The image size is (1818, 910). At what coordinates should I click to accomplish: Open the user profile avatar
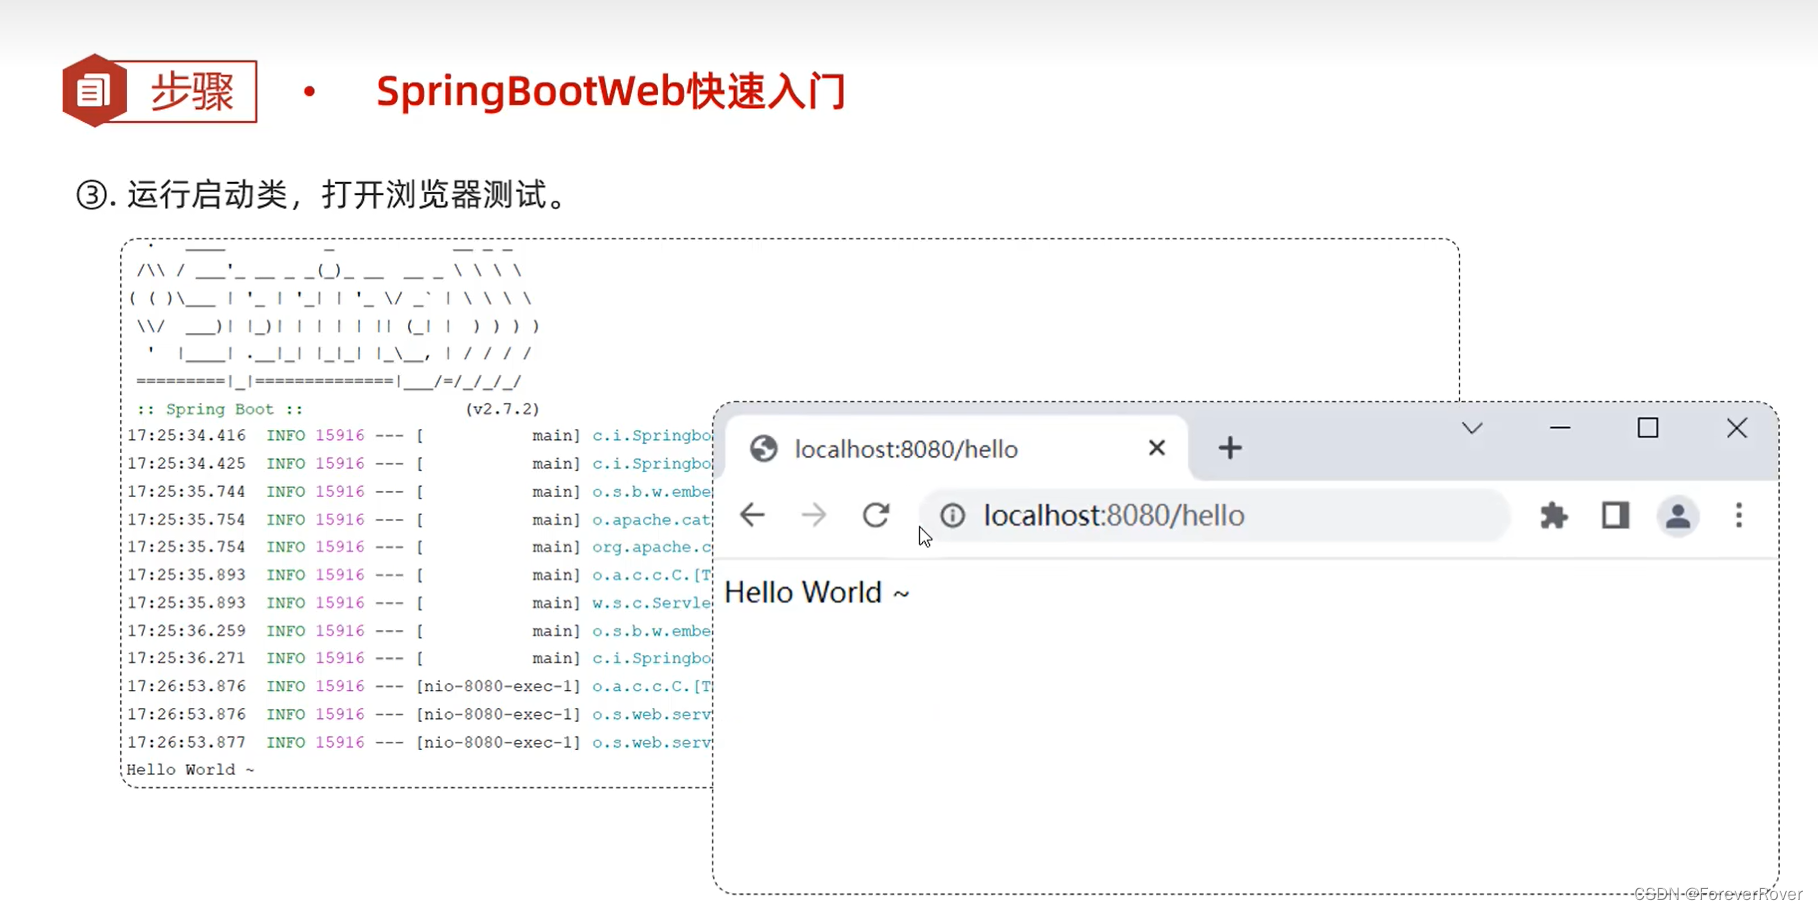pyautogui.click(x=1678, y=516)
